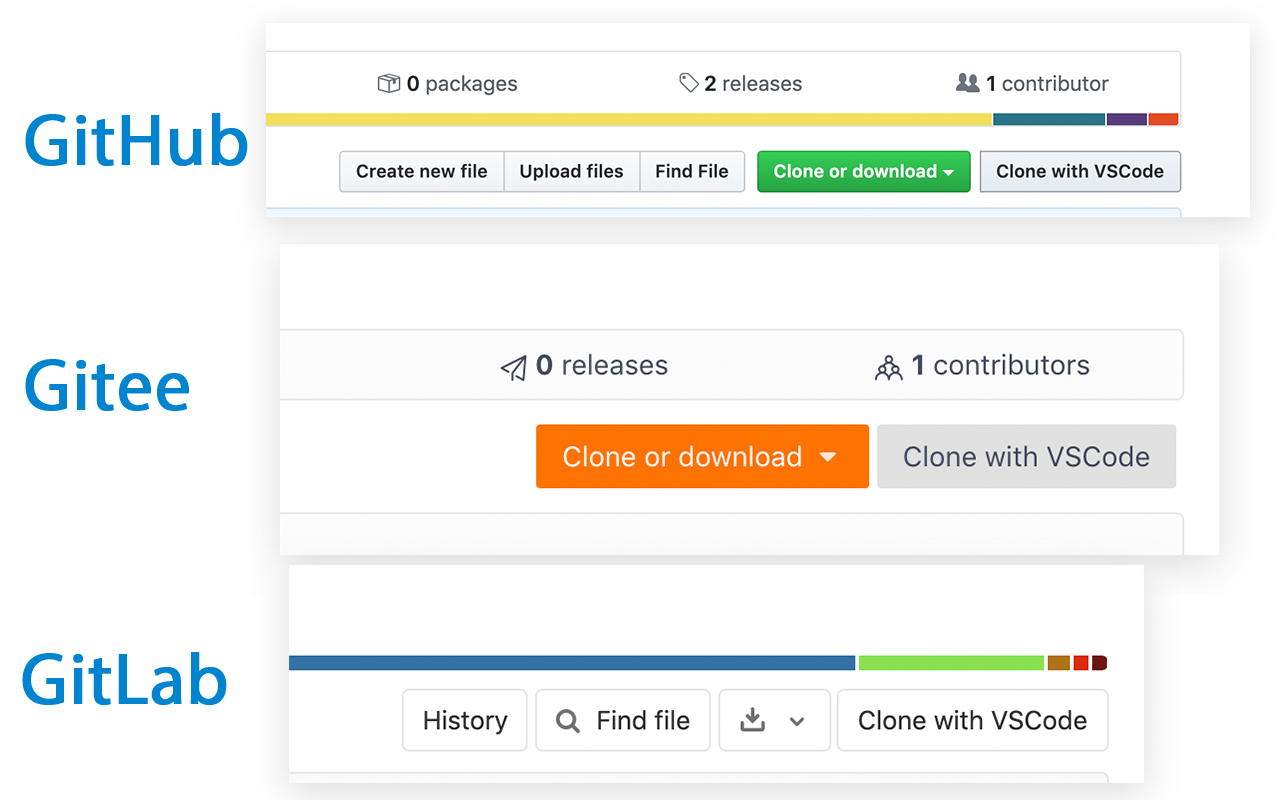Click GitHub Create new file button

click(x=422, y=171)
